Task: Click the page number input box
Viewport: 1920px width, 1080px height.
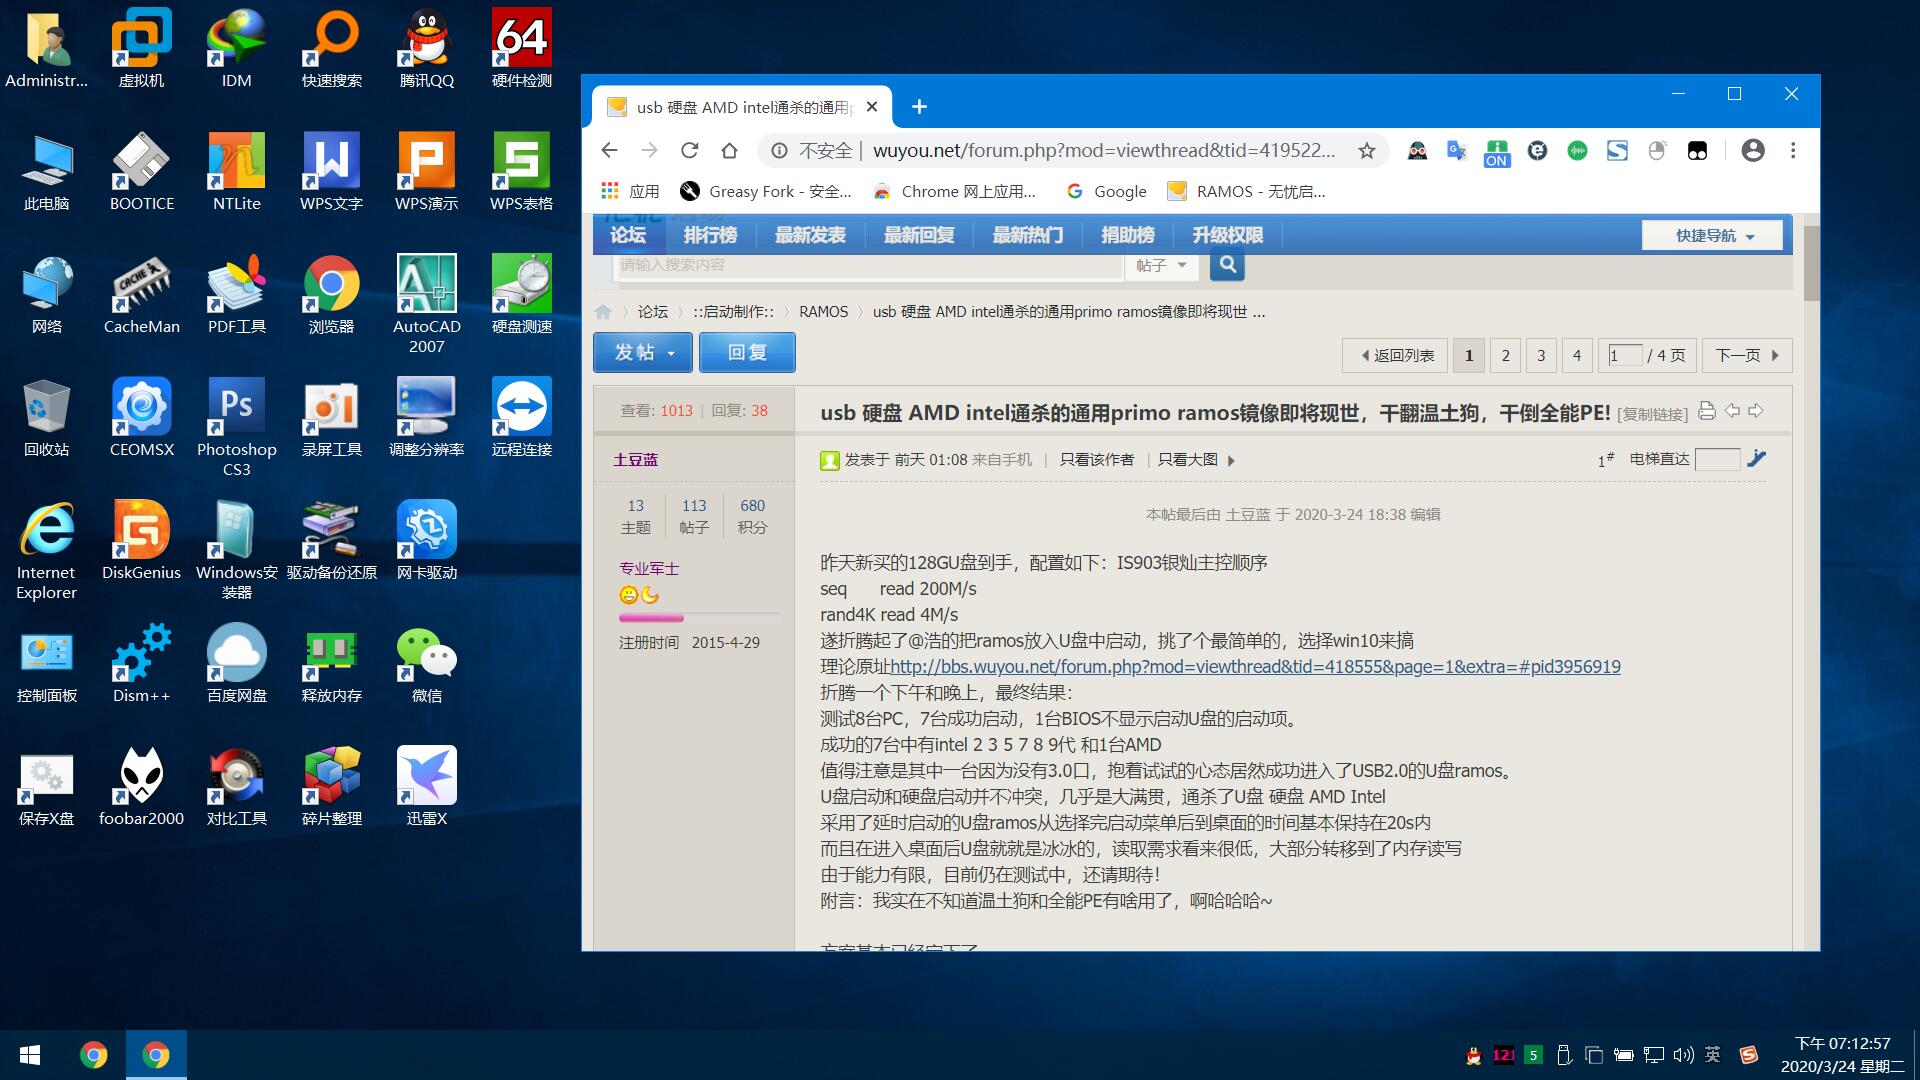Action: [1625, 355]
